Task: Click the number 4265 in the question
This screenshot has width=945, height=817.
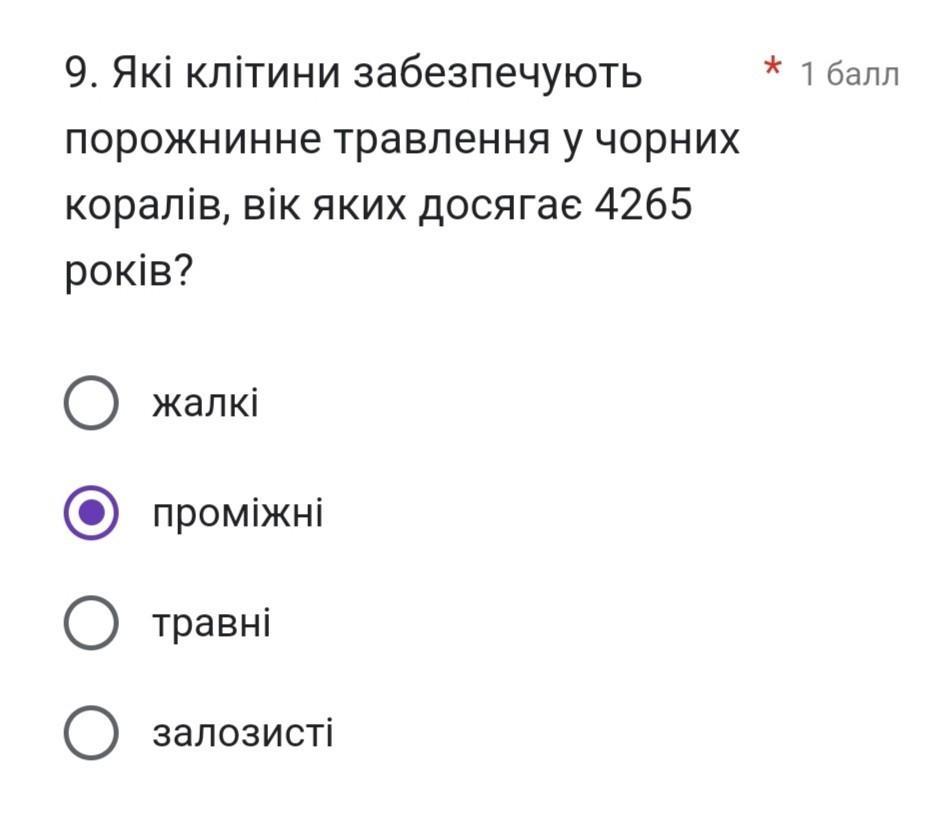Action: [x=643, y=204]
